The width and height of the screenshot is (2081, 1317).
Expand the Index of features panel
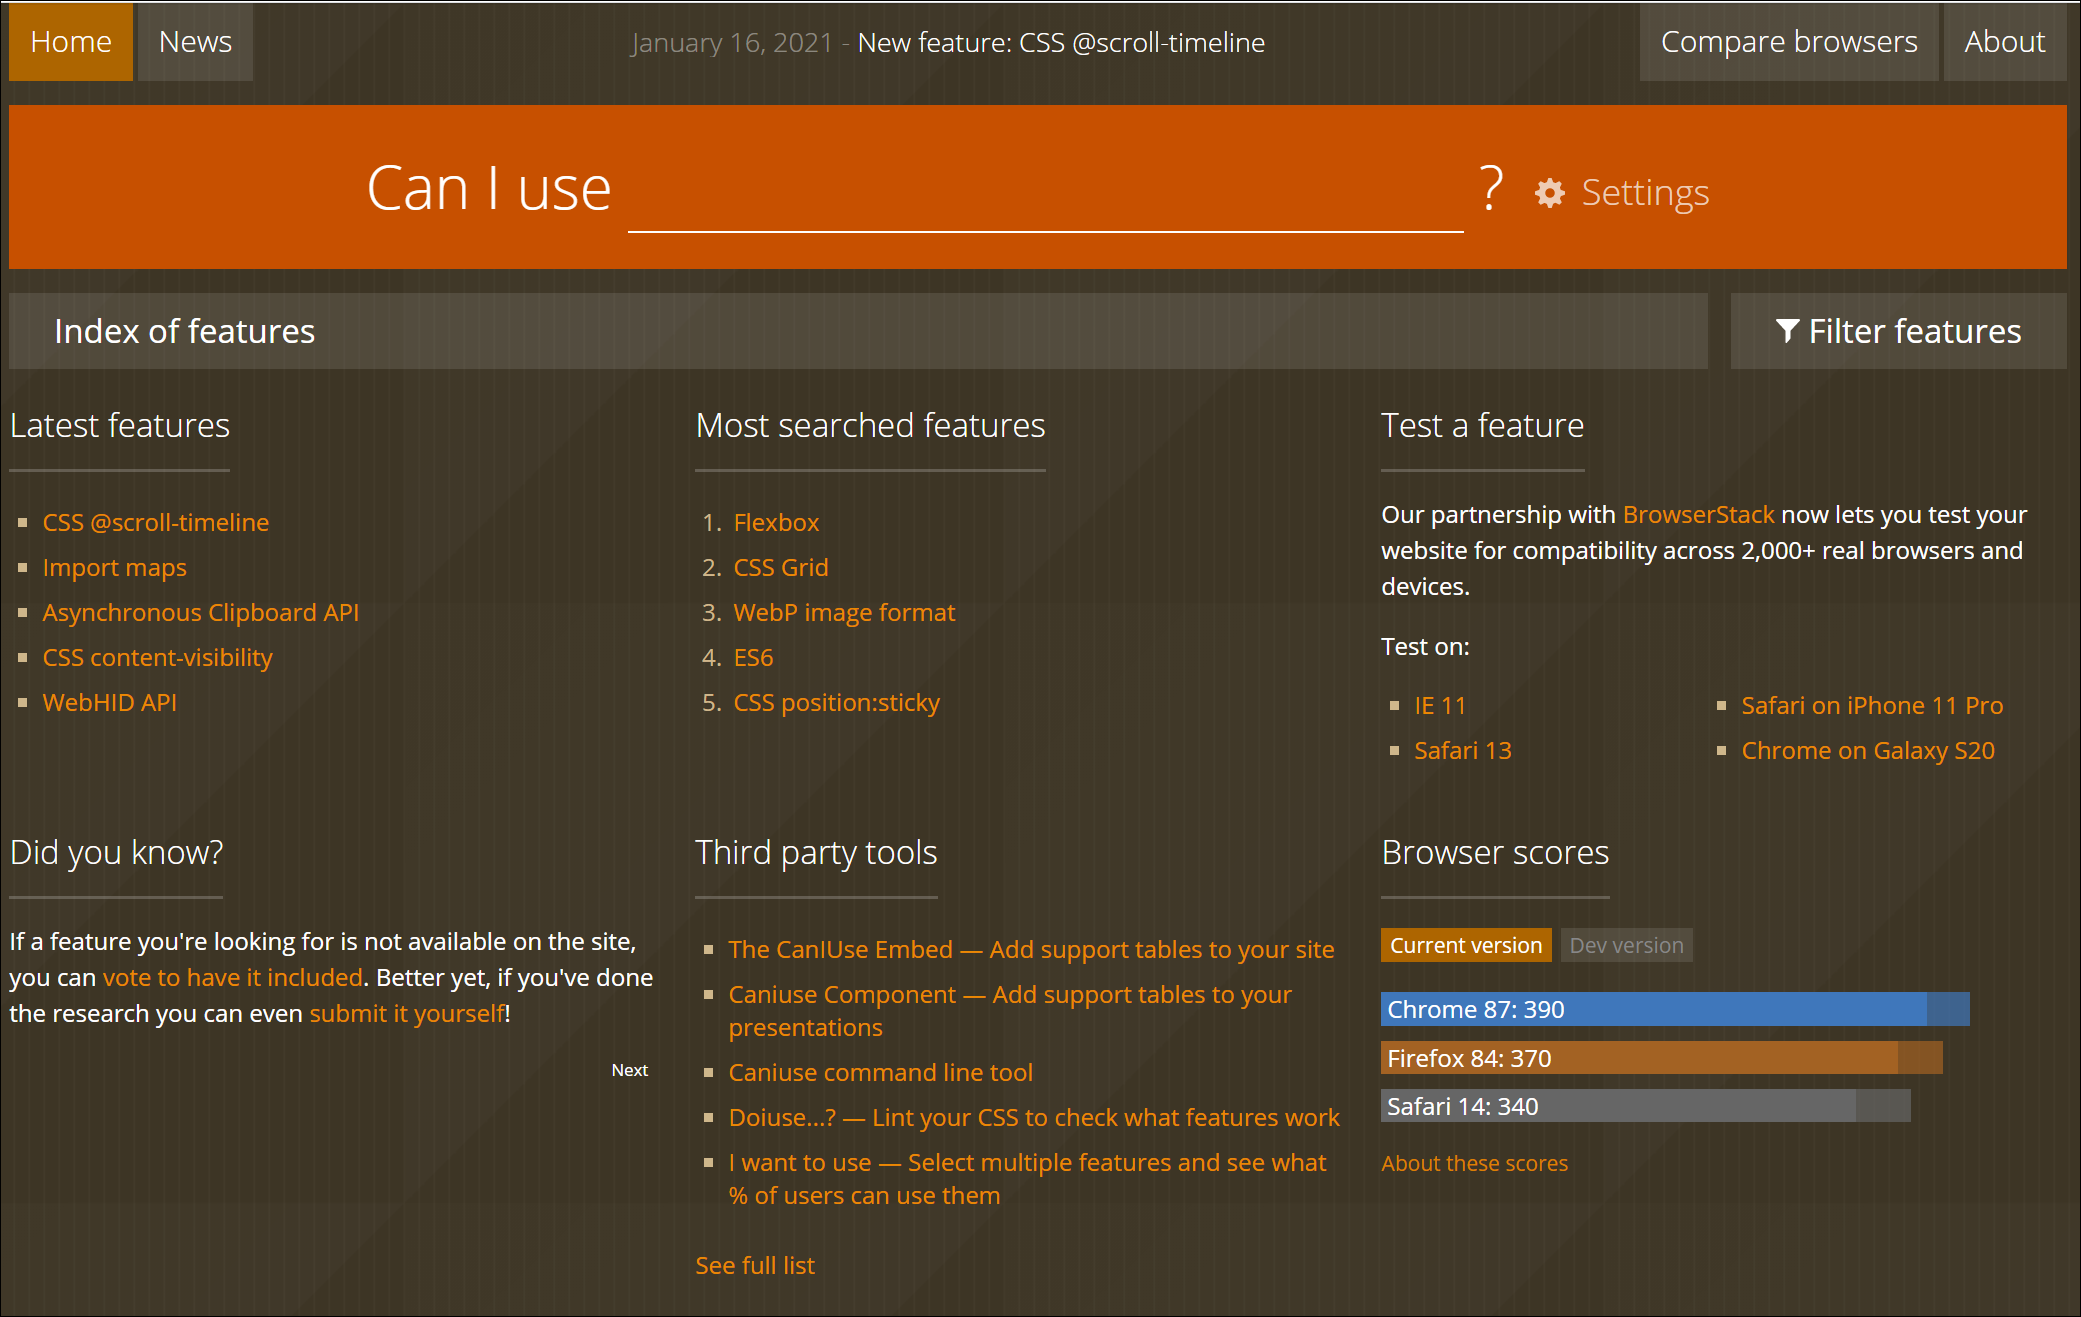pyautogui.click(x=857, y=331)
